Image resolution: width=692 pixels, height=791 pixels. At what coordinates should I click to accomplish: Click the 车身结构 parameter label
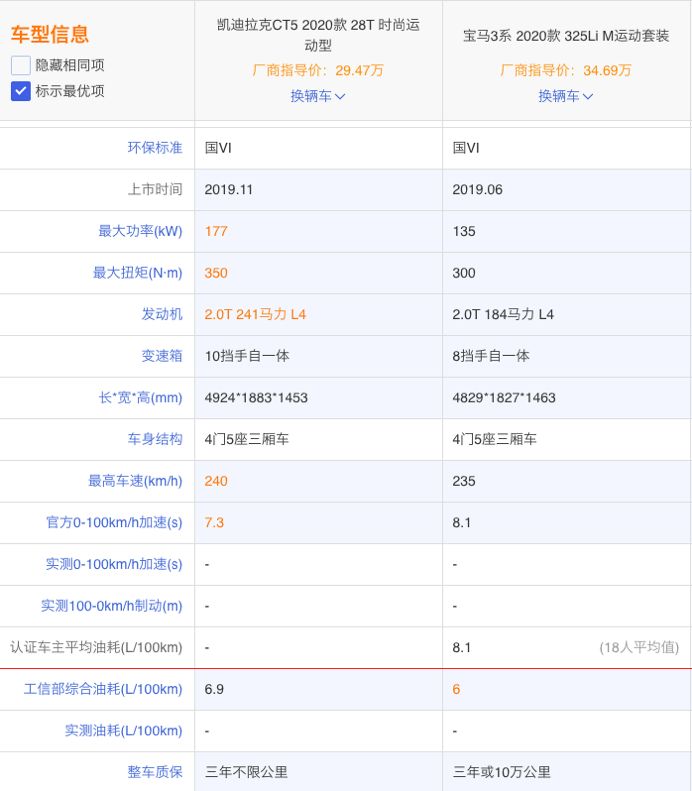click(155, 439)
